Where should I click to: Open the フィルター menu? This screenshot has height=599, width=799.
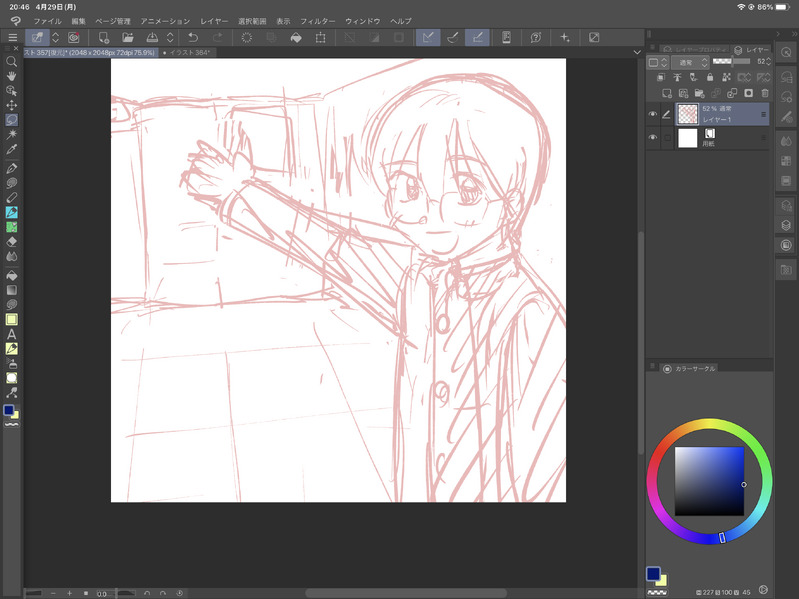click(x=317, y=21)
